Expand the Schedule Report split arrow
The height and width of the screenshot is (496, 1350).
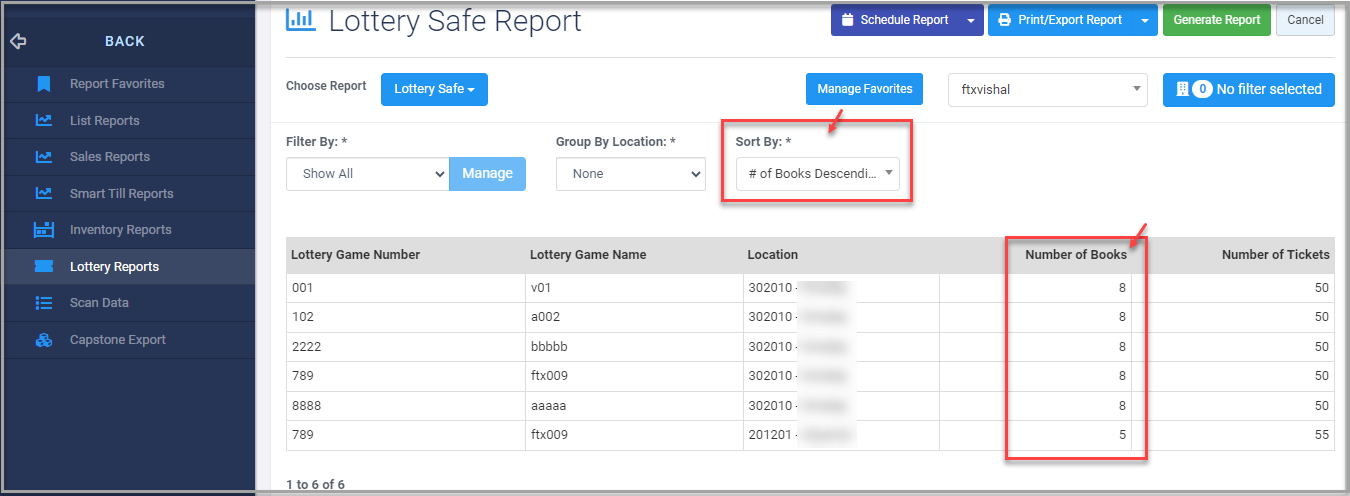(x=970, y=20)
